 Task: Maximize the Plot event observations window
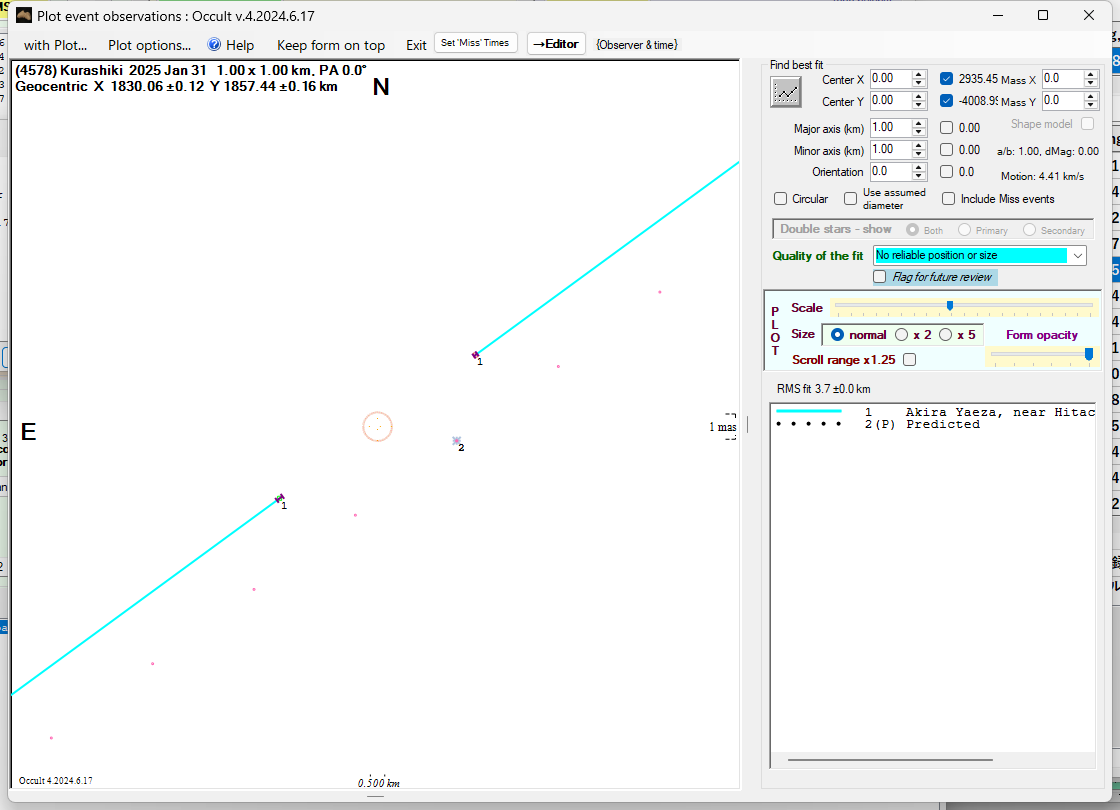(x=1043, y=15)
